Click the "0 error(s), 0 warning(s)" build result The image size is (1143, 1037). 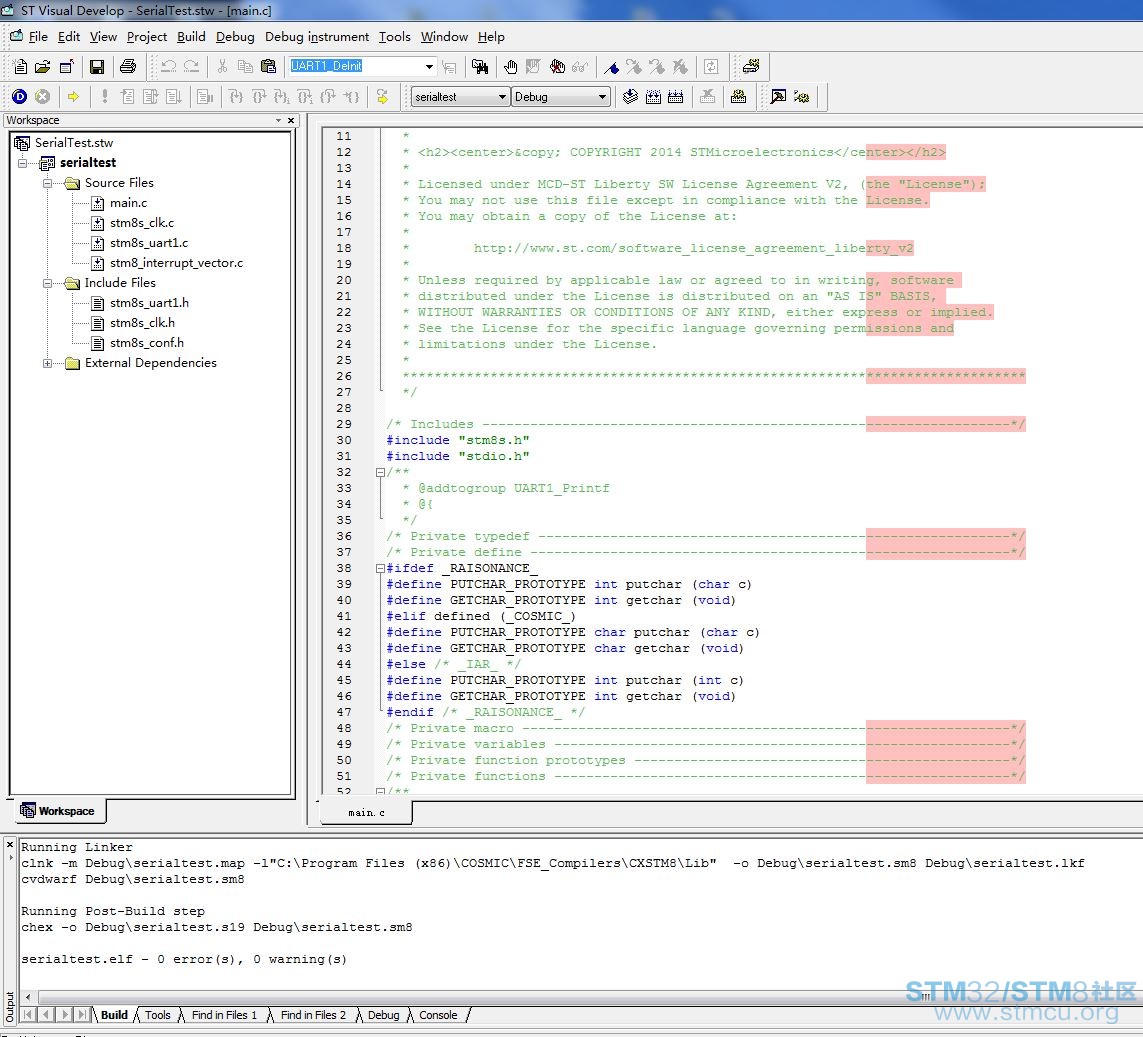[251, 960]
